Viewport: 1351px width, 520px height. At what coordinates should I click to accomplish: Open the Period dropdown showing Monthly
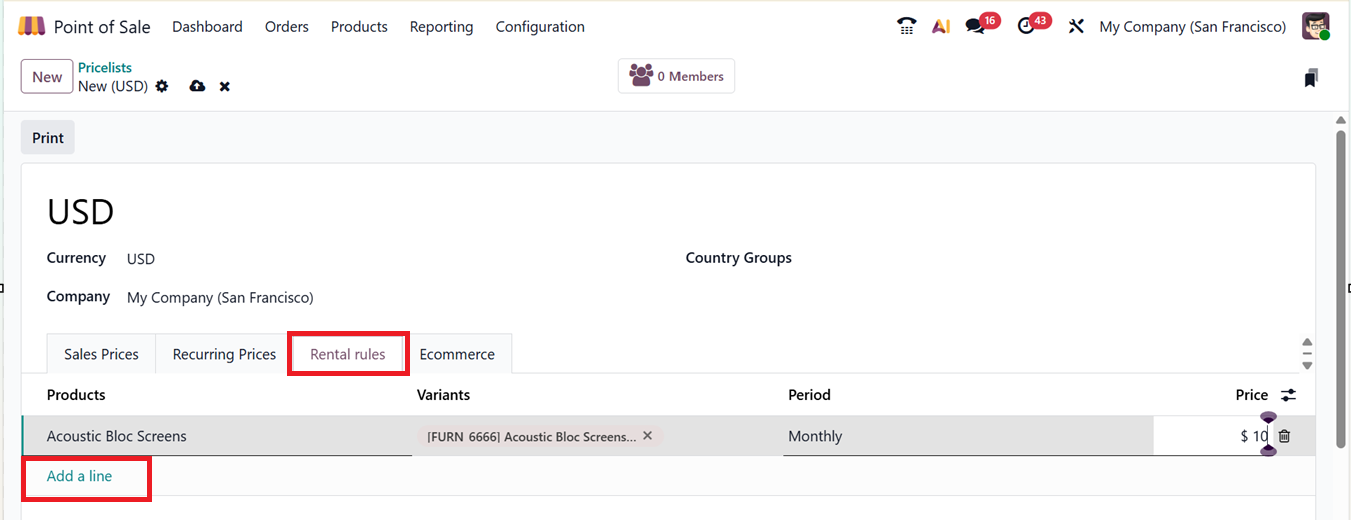[x=960, y=436]
